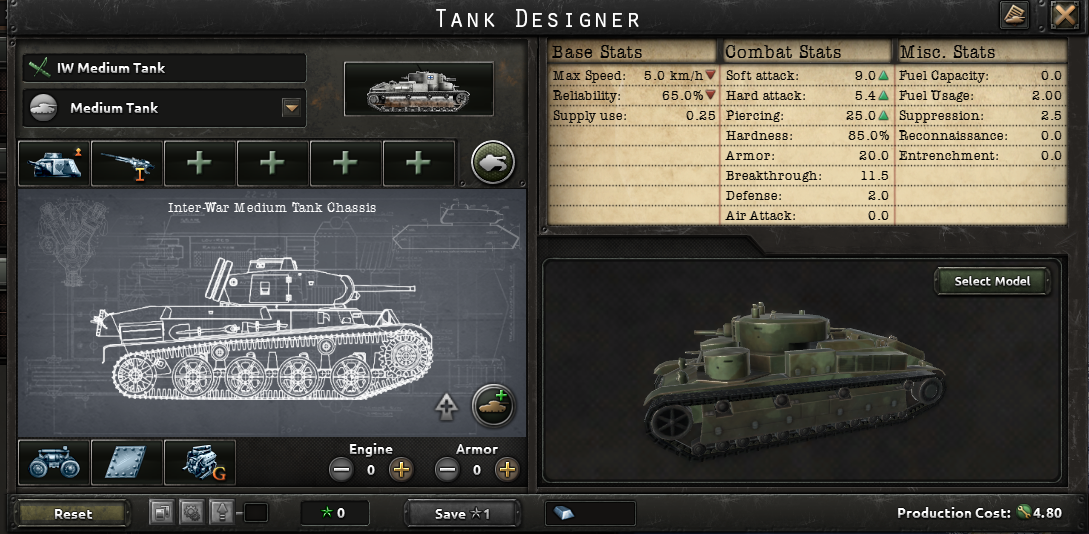
Task: Open the tank icon picker thumbnail
Action: (x=419, y=89)
